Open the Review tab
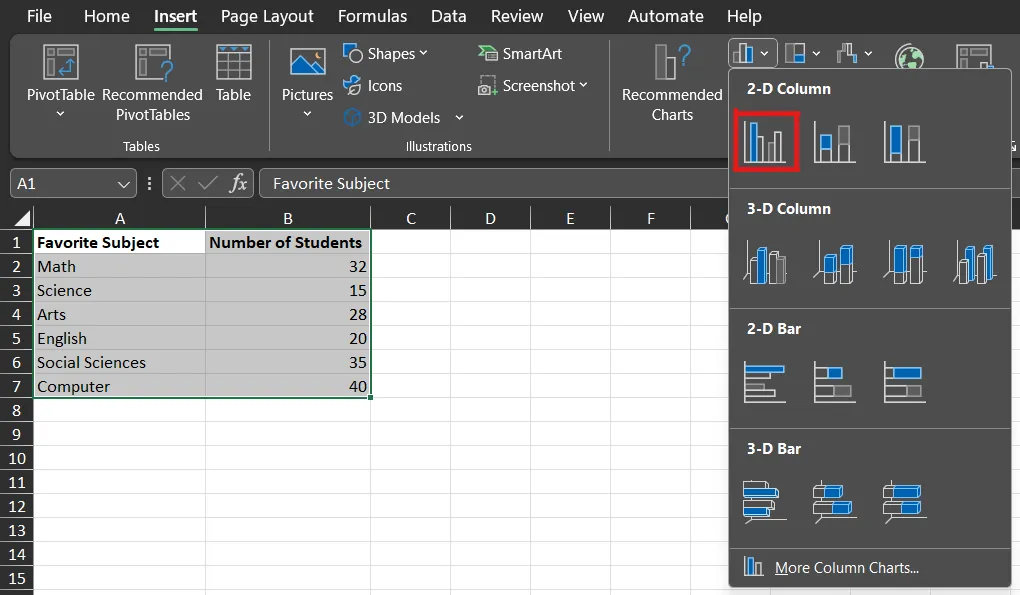This screenshot has height=595, width=1020. (x=517, y=16)
